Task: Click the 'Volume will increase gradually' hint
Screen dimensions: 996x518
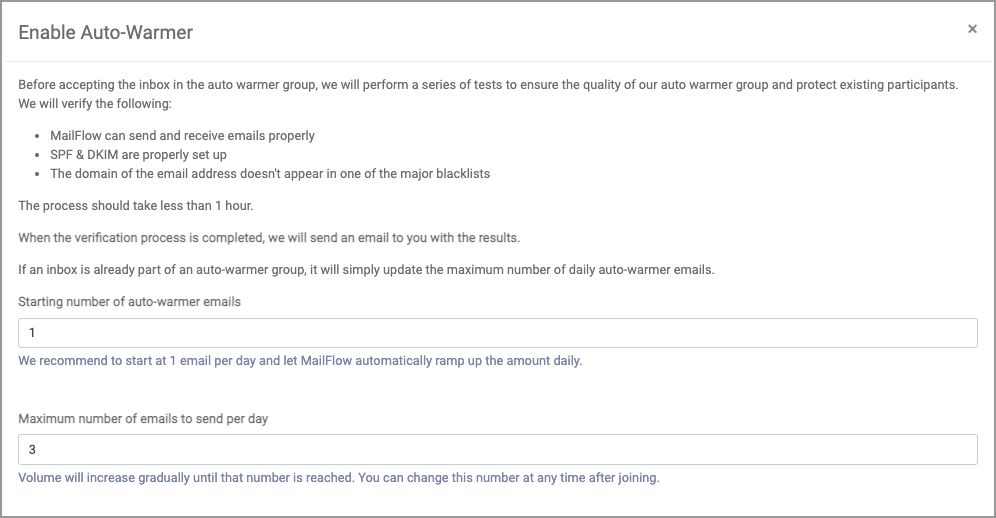Action: tap(338, 477)
